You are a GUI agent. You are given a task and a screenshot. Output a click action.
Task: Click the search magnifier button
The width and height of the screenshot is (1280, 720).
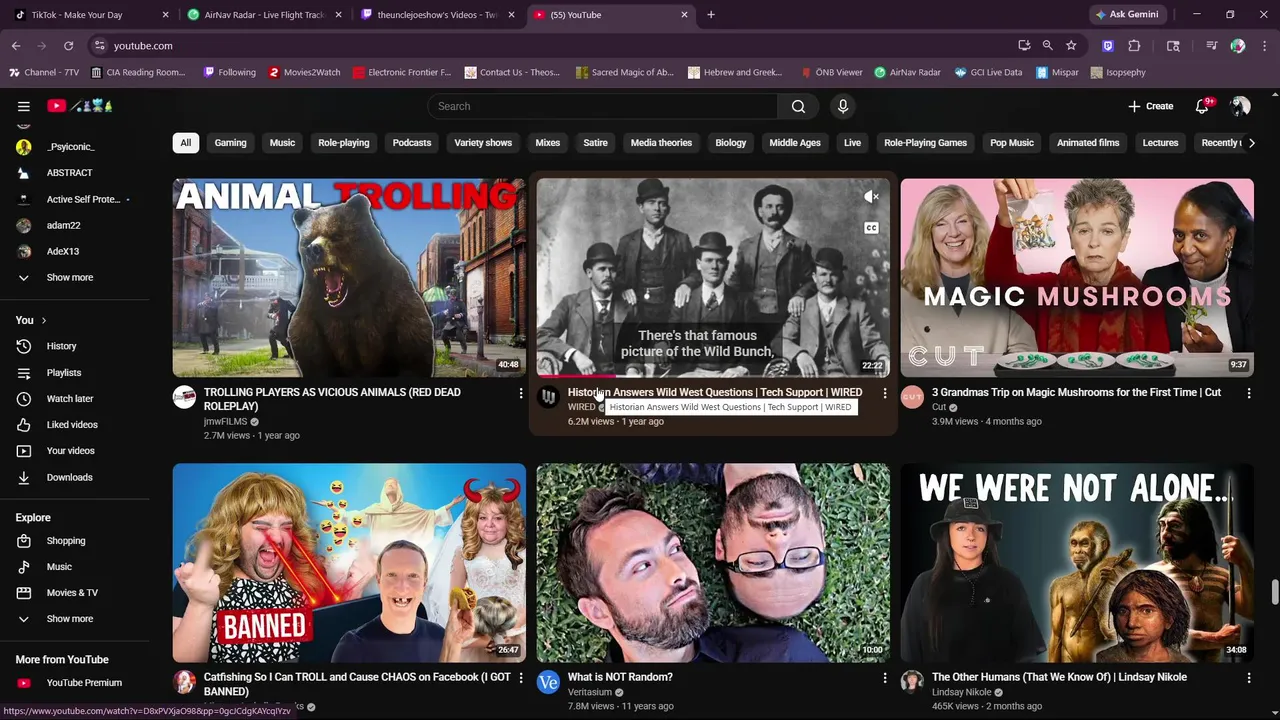pyautogui.click(x=798, y=106)
